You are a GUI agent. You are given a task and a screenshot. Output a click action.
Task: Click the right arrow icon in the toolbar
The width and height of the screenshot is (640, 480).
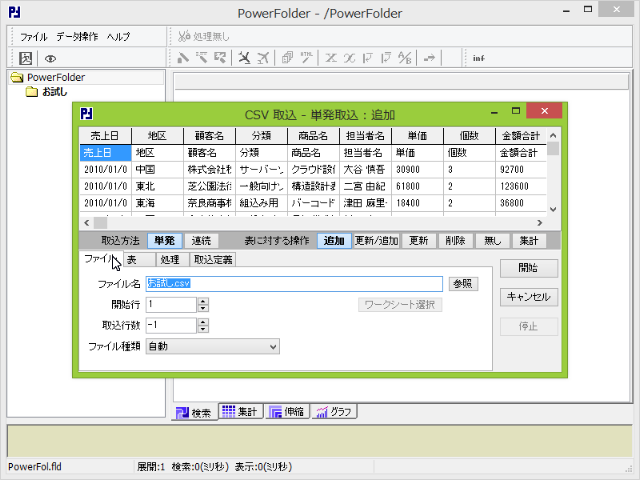(429, 58)
